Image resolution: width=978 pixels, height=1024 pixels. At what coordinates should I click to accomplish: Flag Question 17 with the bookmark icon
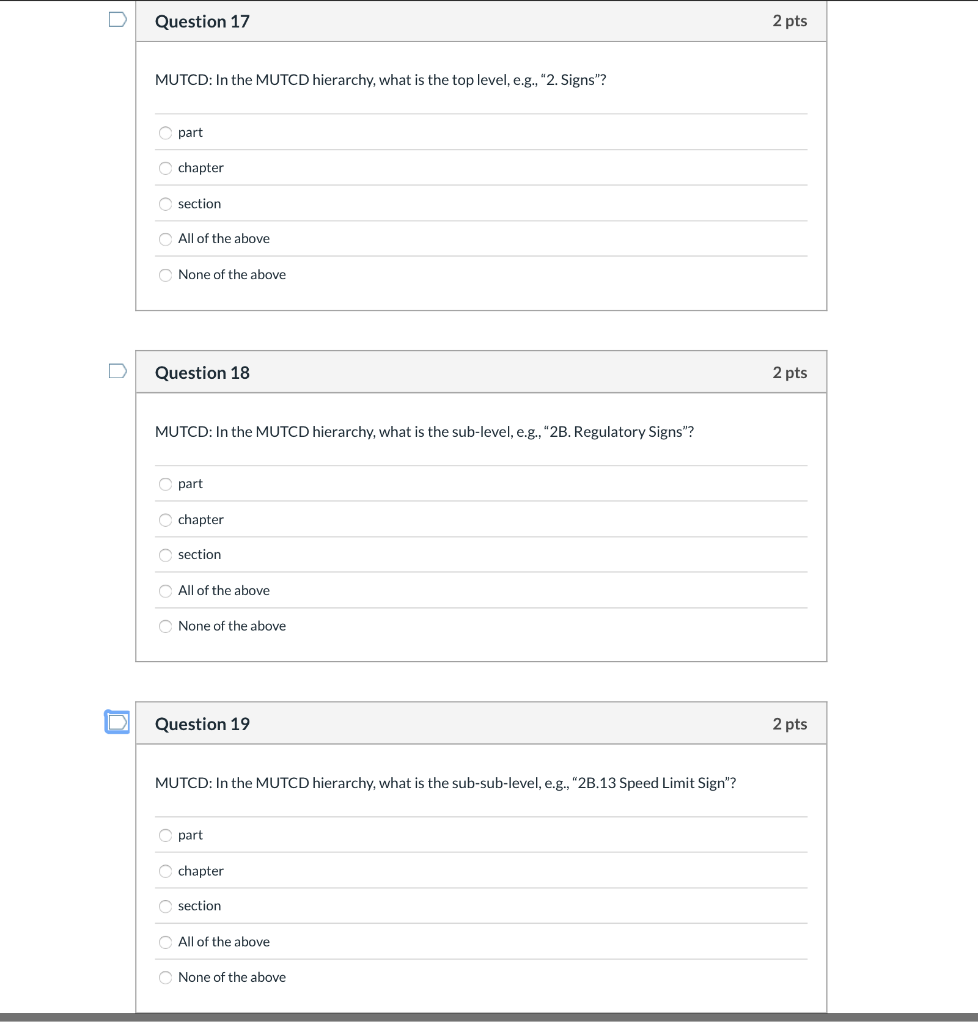(118, 20)
